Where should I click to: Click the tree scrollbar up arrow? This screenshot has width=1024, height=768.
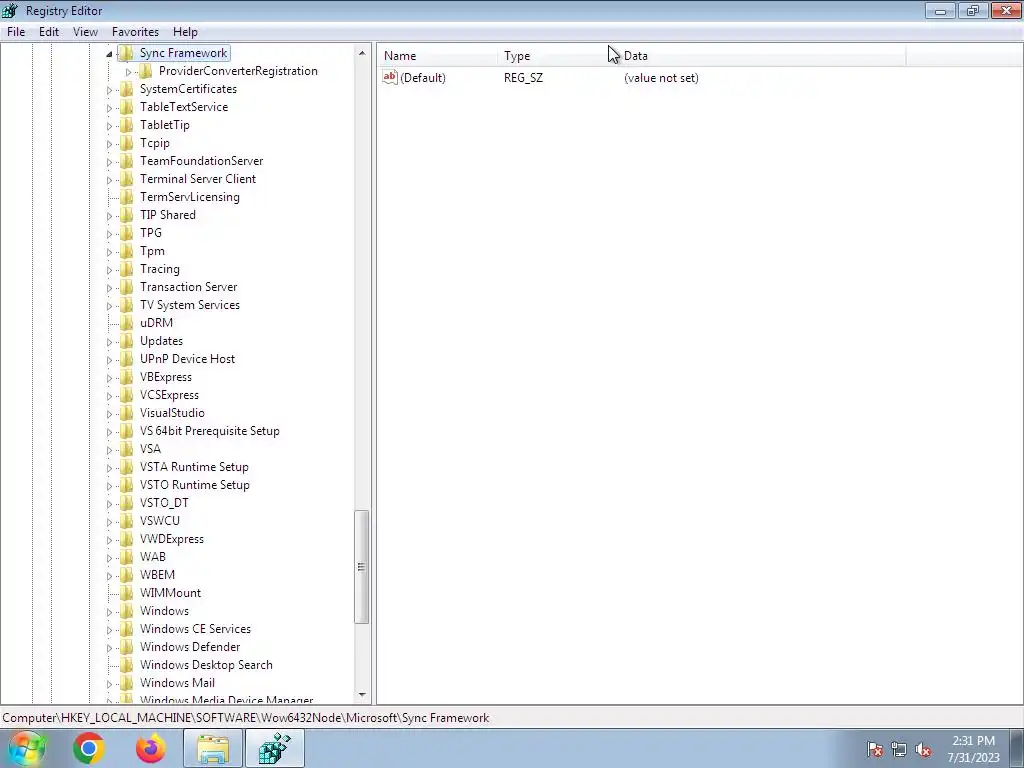362,53
